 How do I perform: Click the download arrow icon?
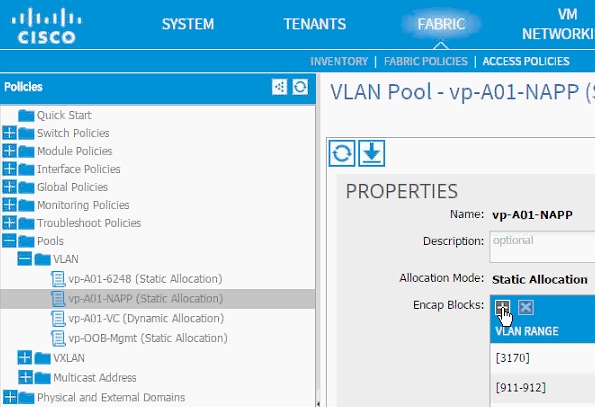371,153
